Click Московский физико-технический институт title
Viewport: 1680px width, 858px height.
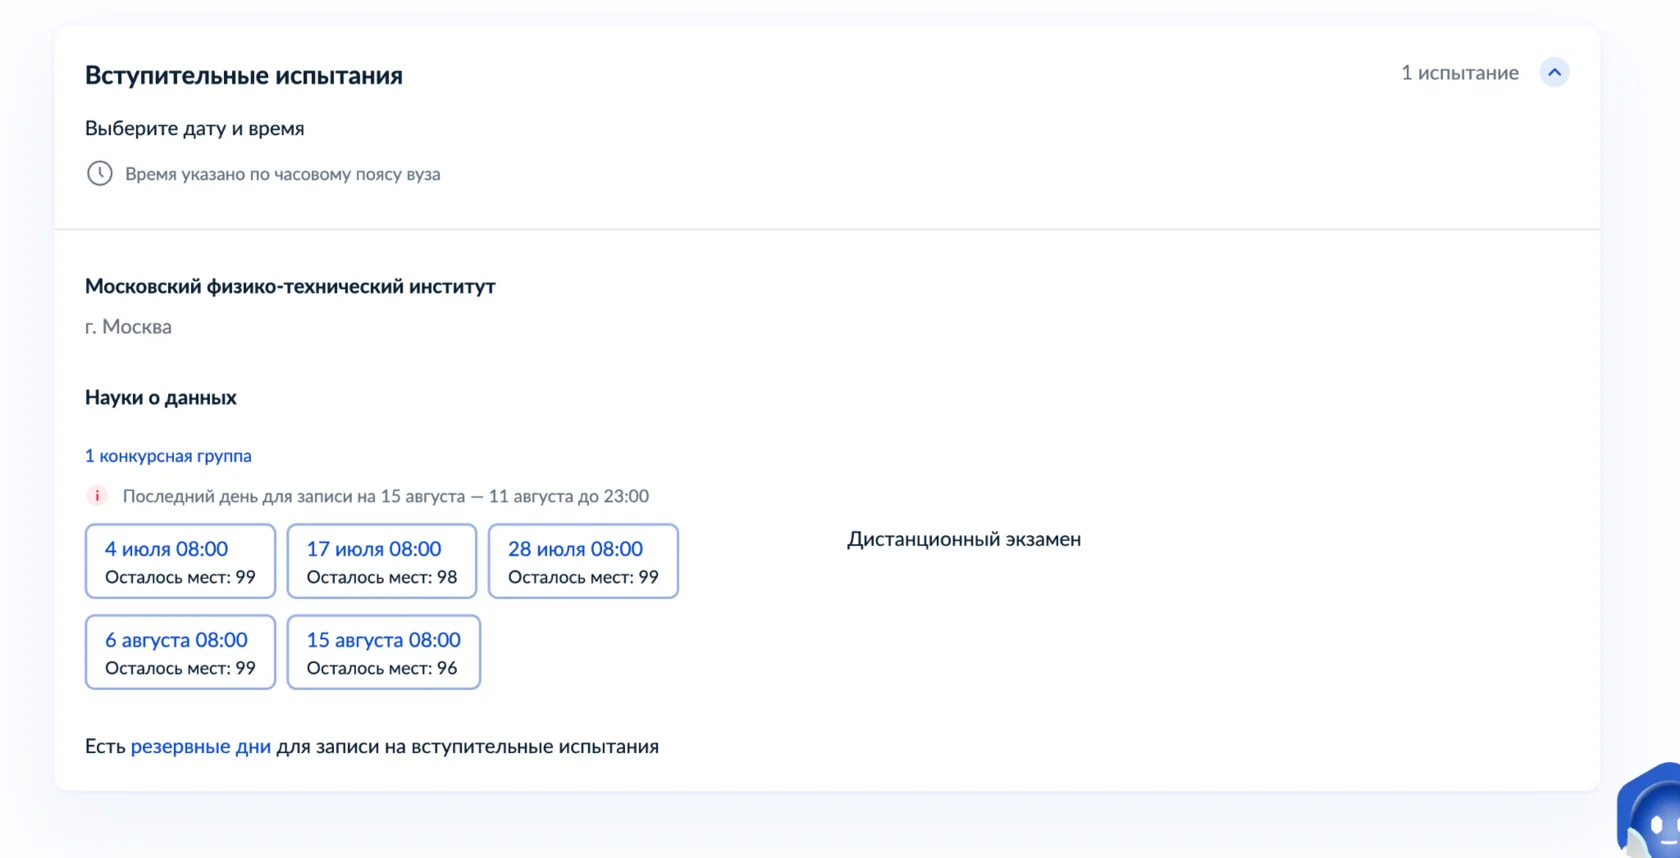point(290,286)
